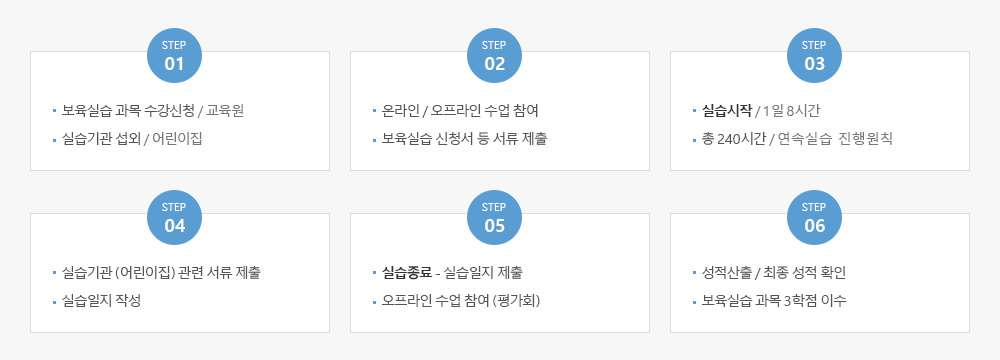This screenshot has width=1000, height=360.
Task: Select the STEP 02 circle badge
Action: (x=494, y=56)
